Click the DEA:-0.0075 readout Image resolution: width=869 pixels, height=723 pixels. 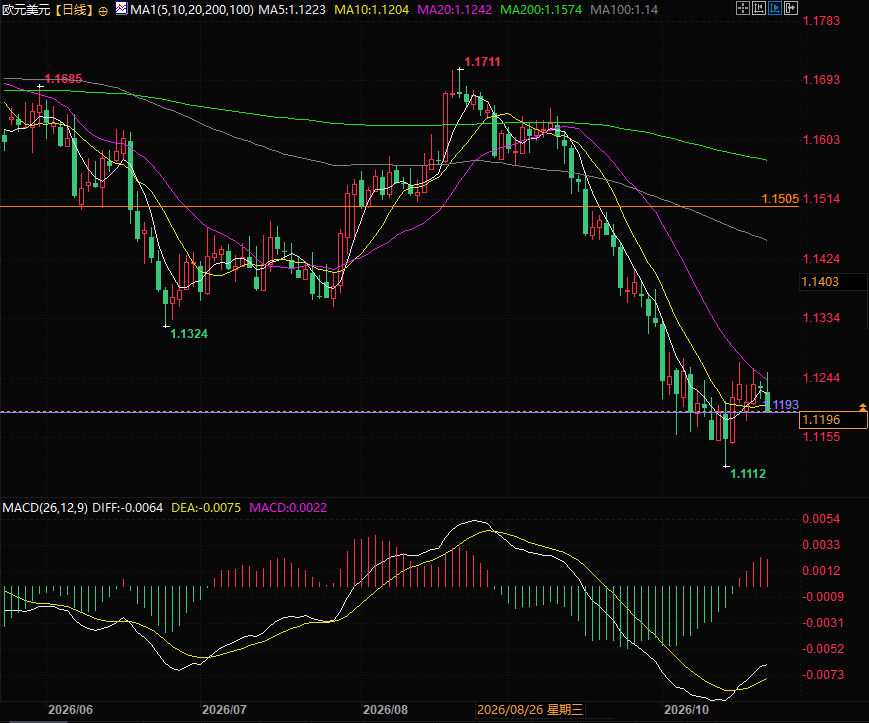[206, 507]
